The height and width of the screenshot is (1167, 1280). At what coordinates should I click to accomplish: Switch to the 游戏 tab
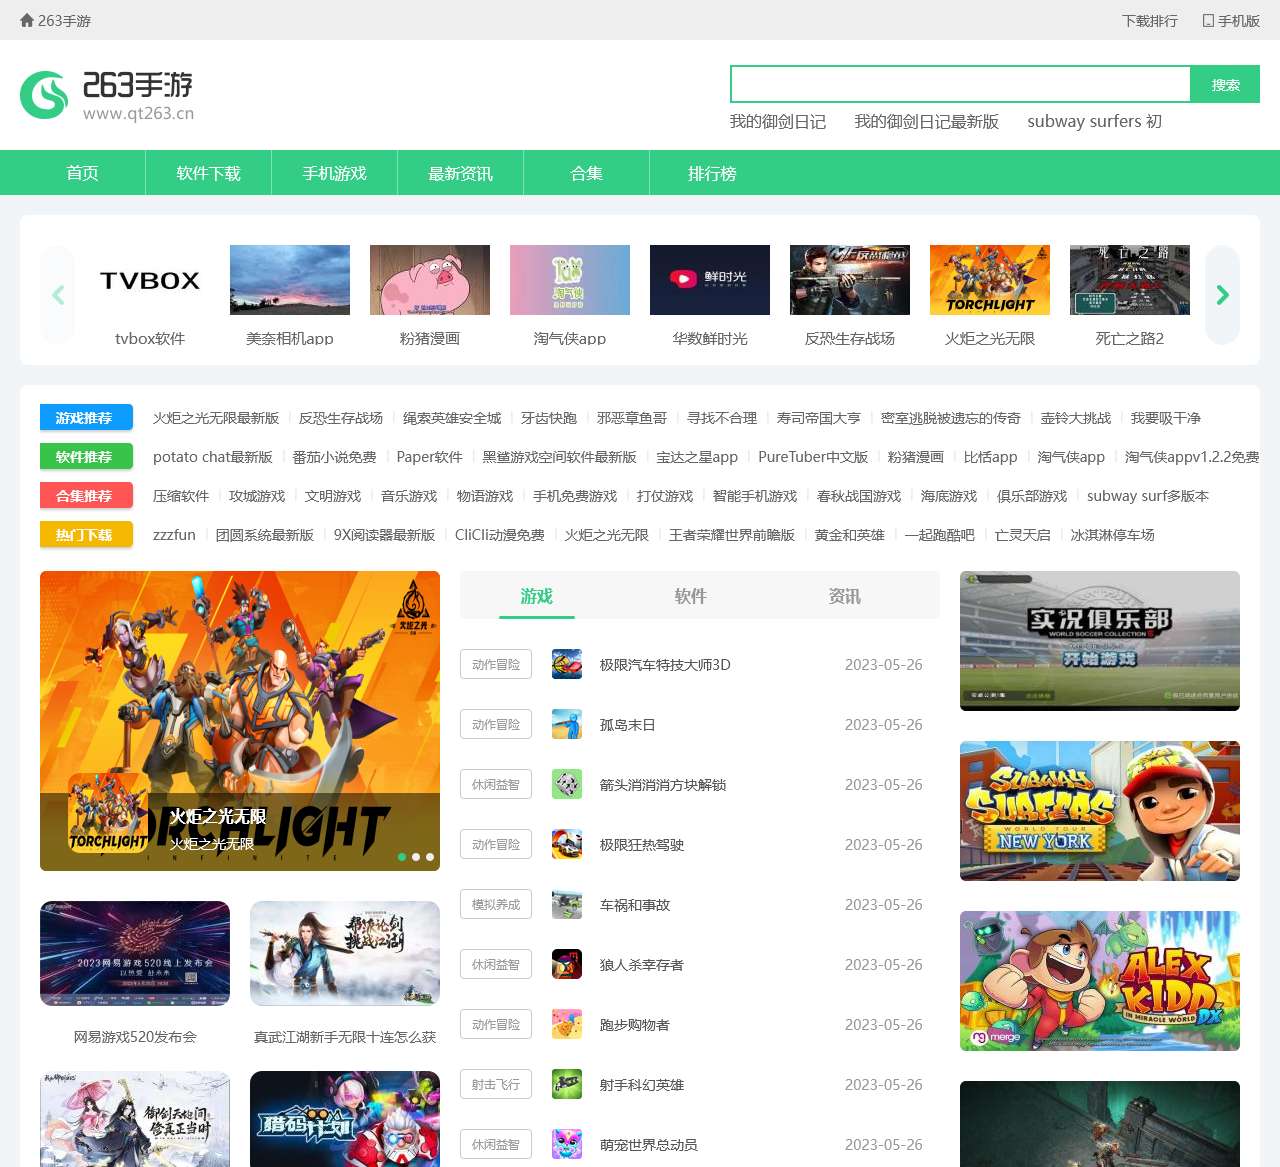(536, 596)
